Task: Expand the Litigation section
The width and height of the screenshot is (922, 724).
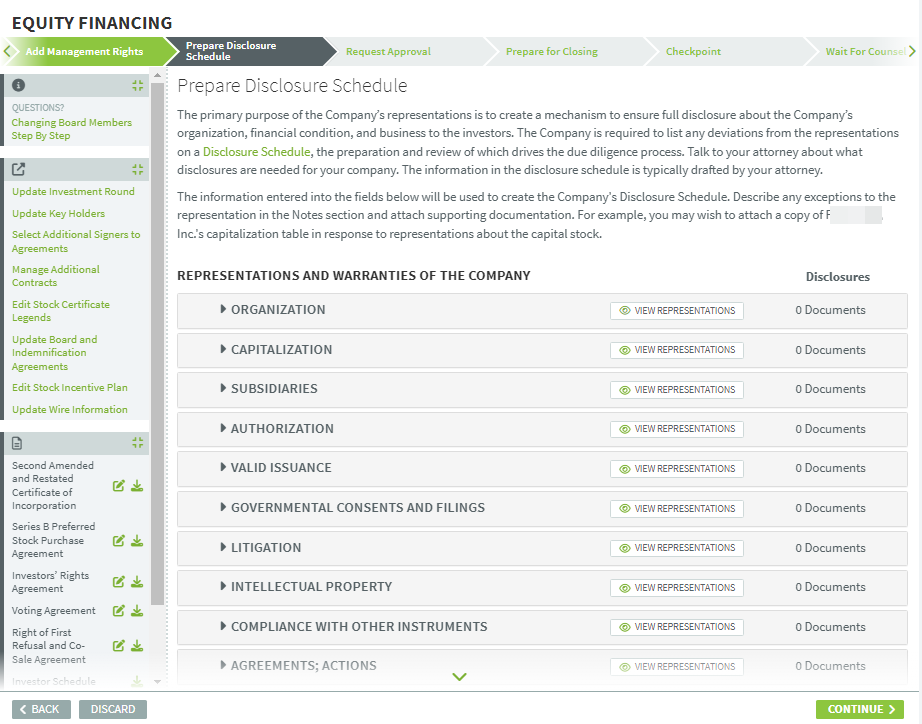Action: click(223, 548)
